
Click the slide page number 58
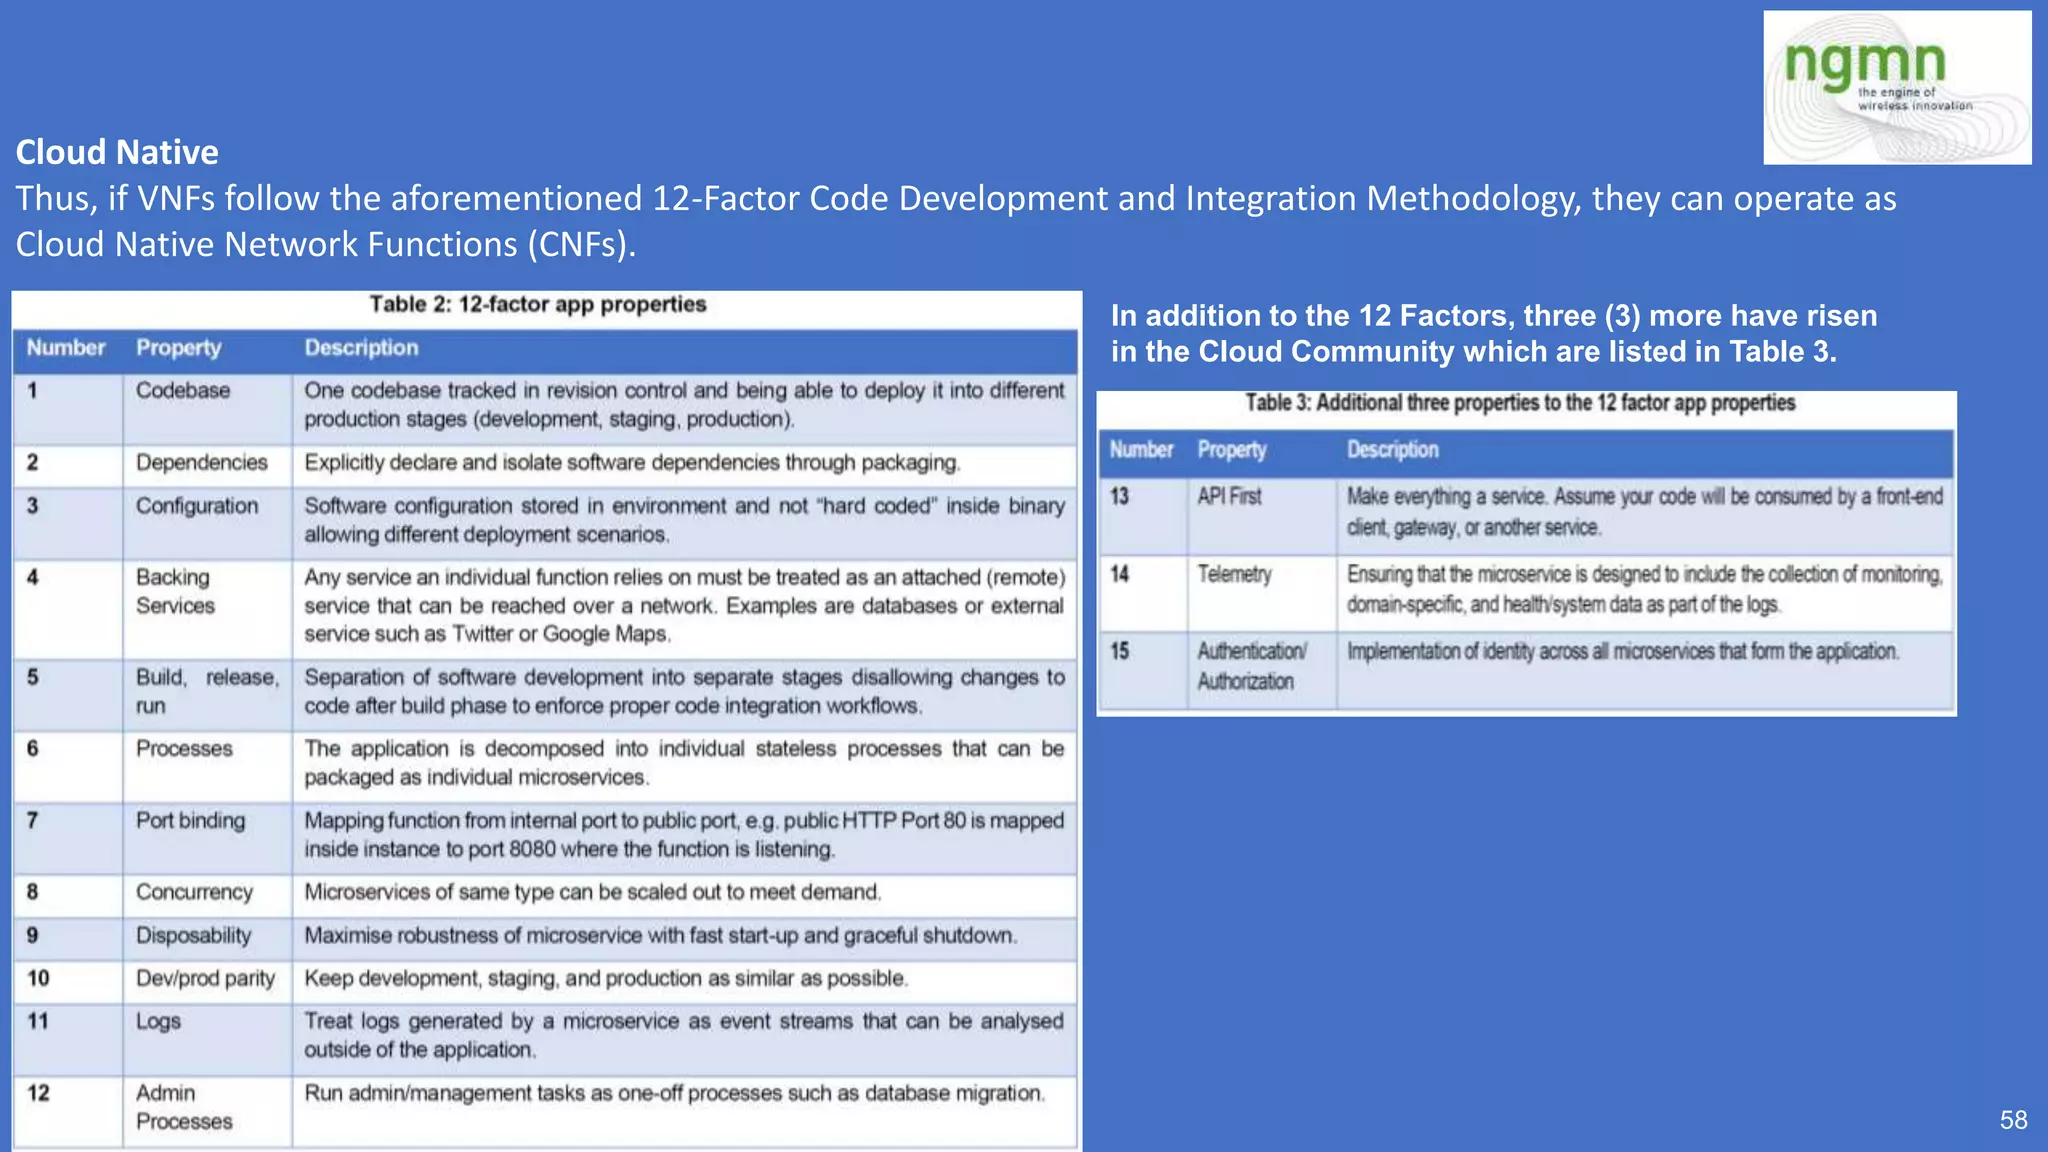point(2013,1120)
